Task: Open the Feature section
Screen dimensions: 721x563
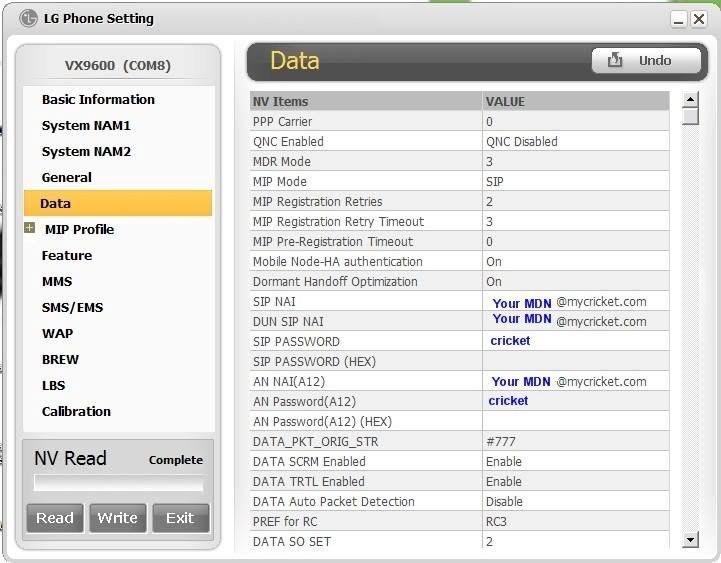Action: click(x=67, y=255)
